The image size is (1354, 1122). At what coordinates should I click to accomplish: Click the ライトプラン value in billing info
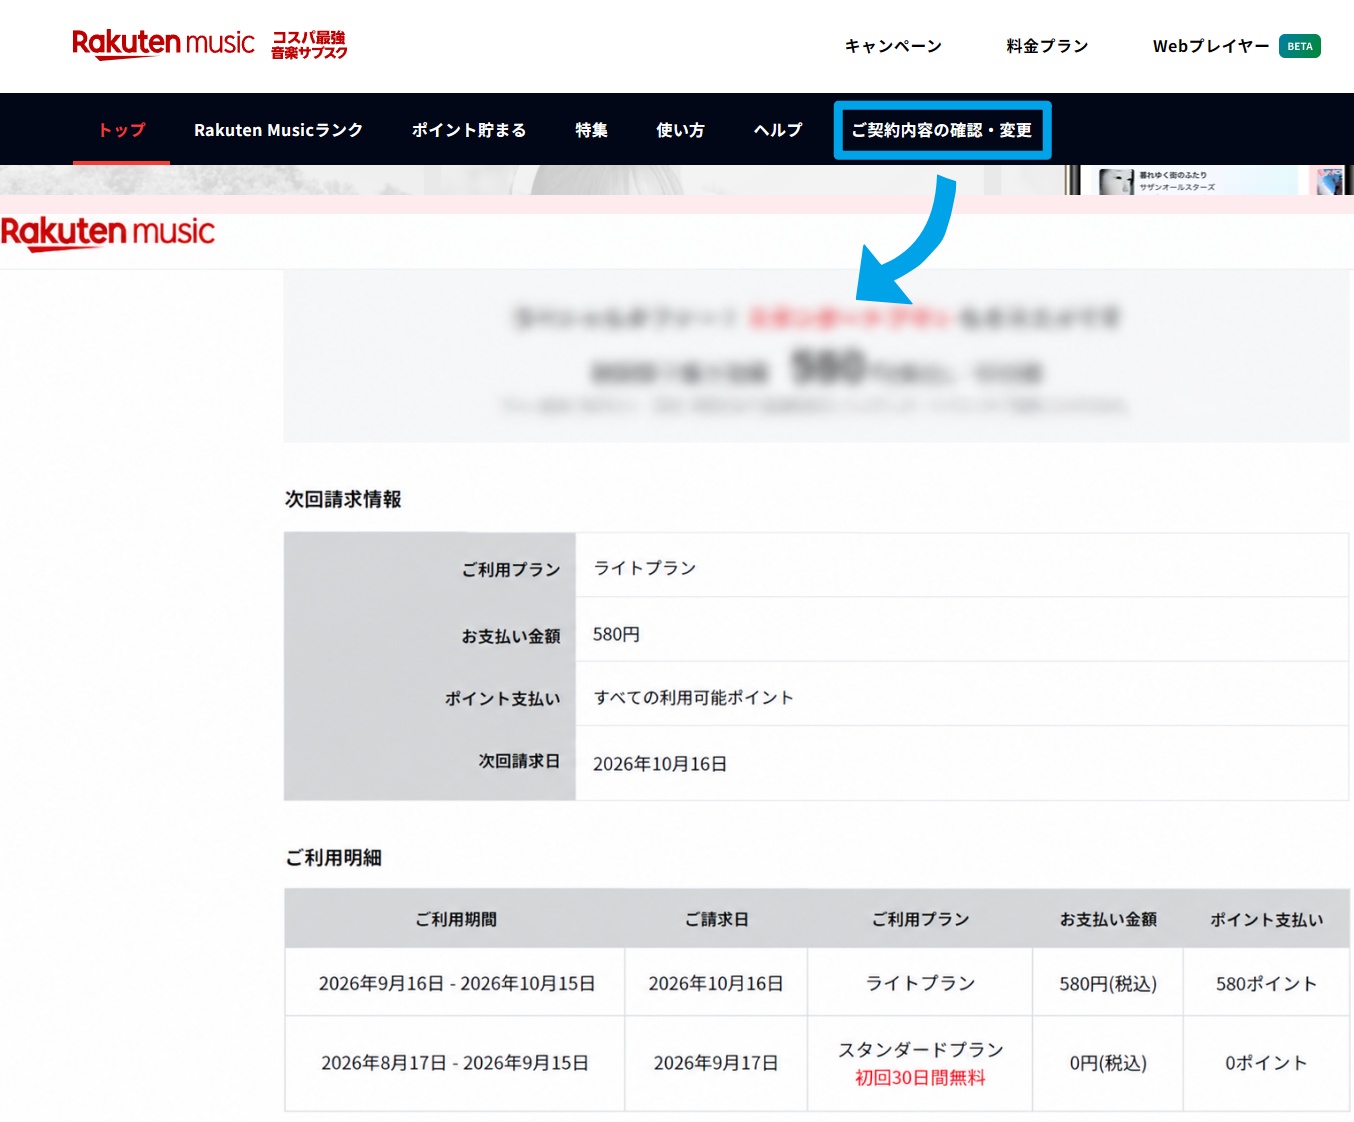(645, 568)
